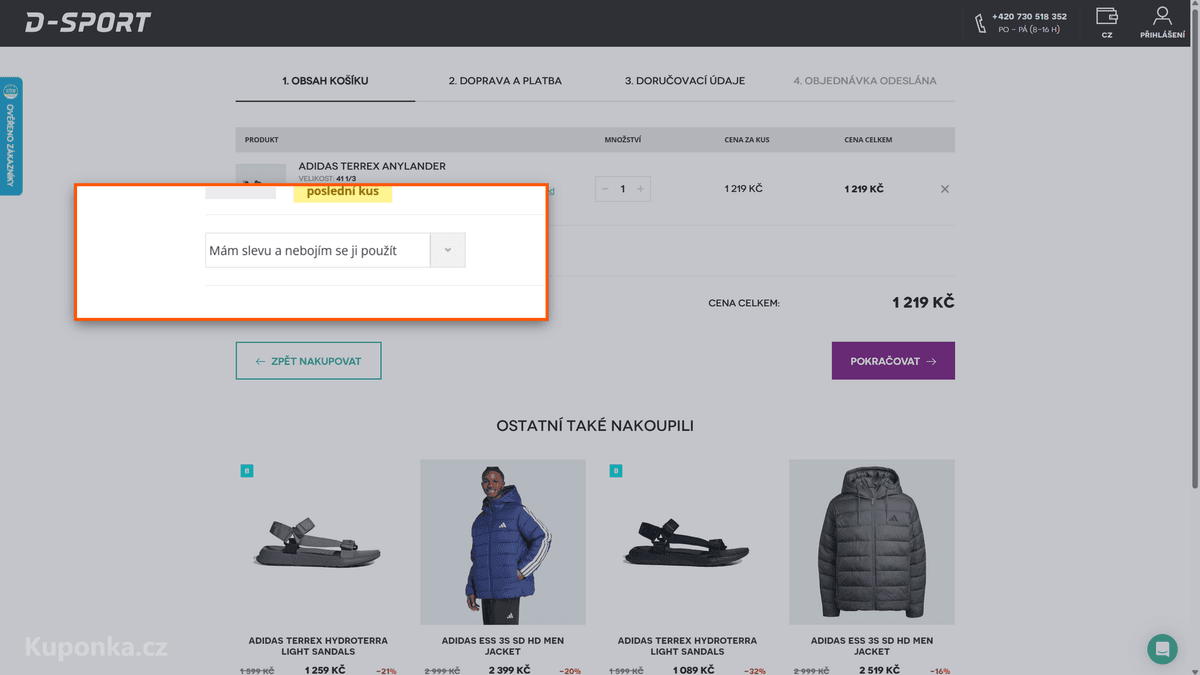Edit the quantity field showing 1
The height and width of the screenshot is (675, 1200).
(x=623, y=189)
